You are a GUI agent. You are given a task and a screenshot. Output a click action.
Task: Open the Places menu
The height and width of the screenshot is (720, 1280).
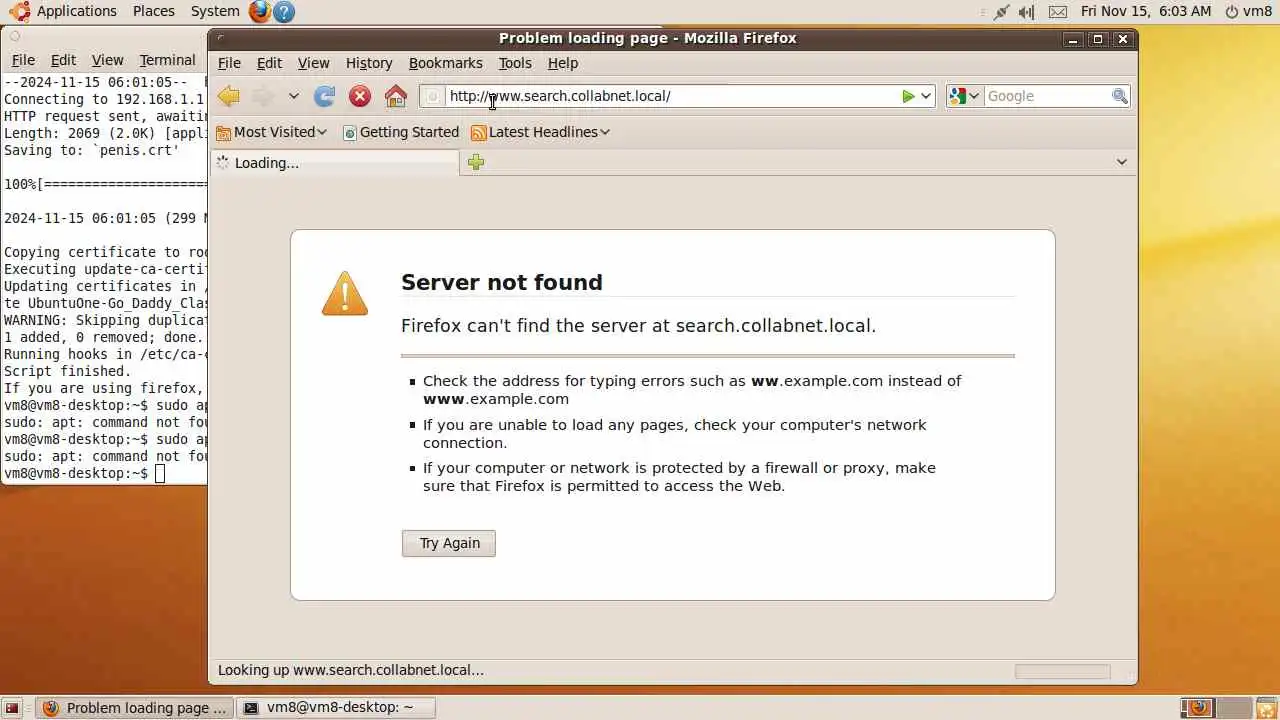click(x=153, y=11)
